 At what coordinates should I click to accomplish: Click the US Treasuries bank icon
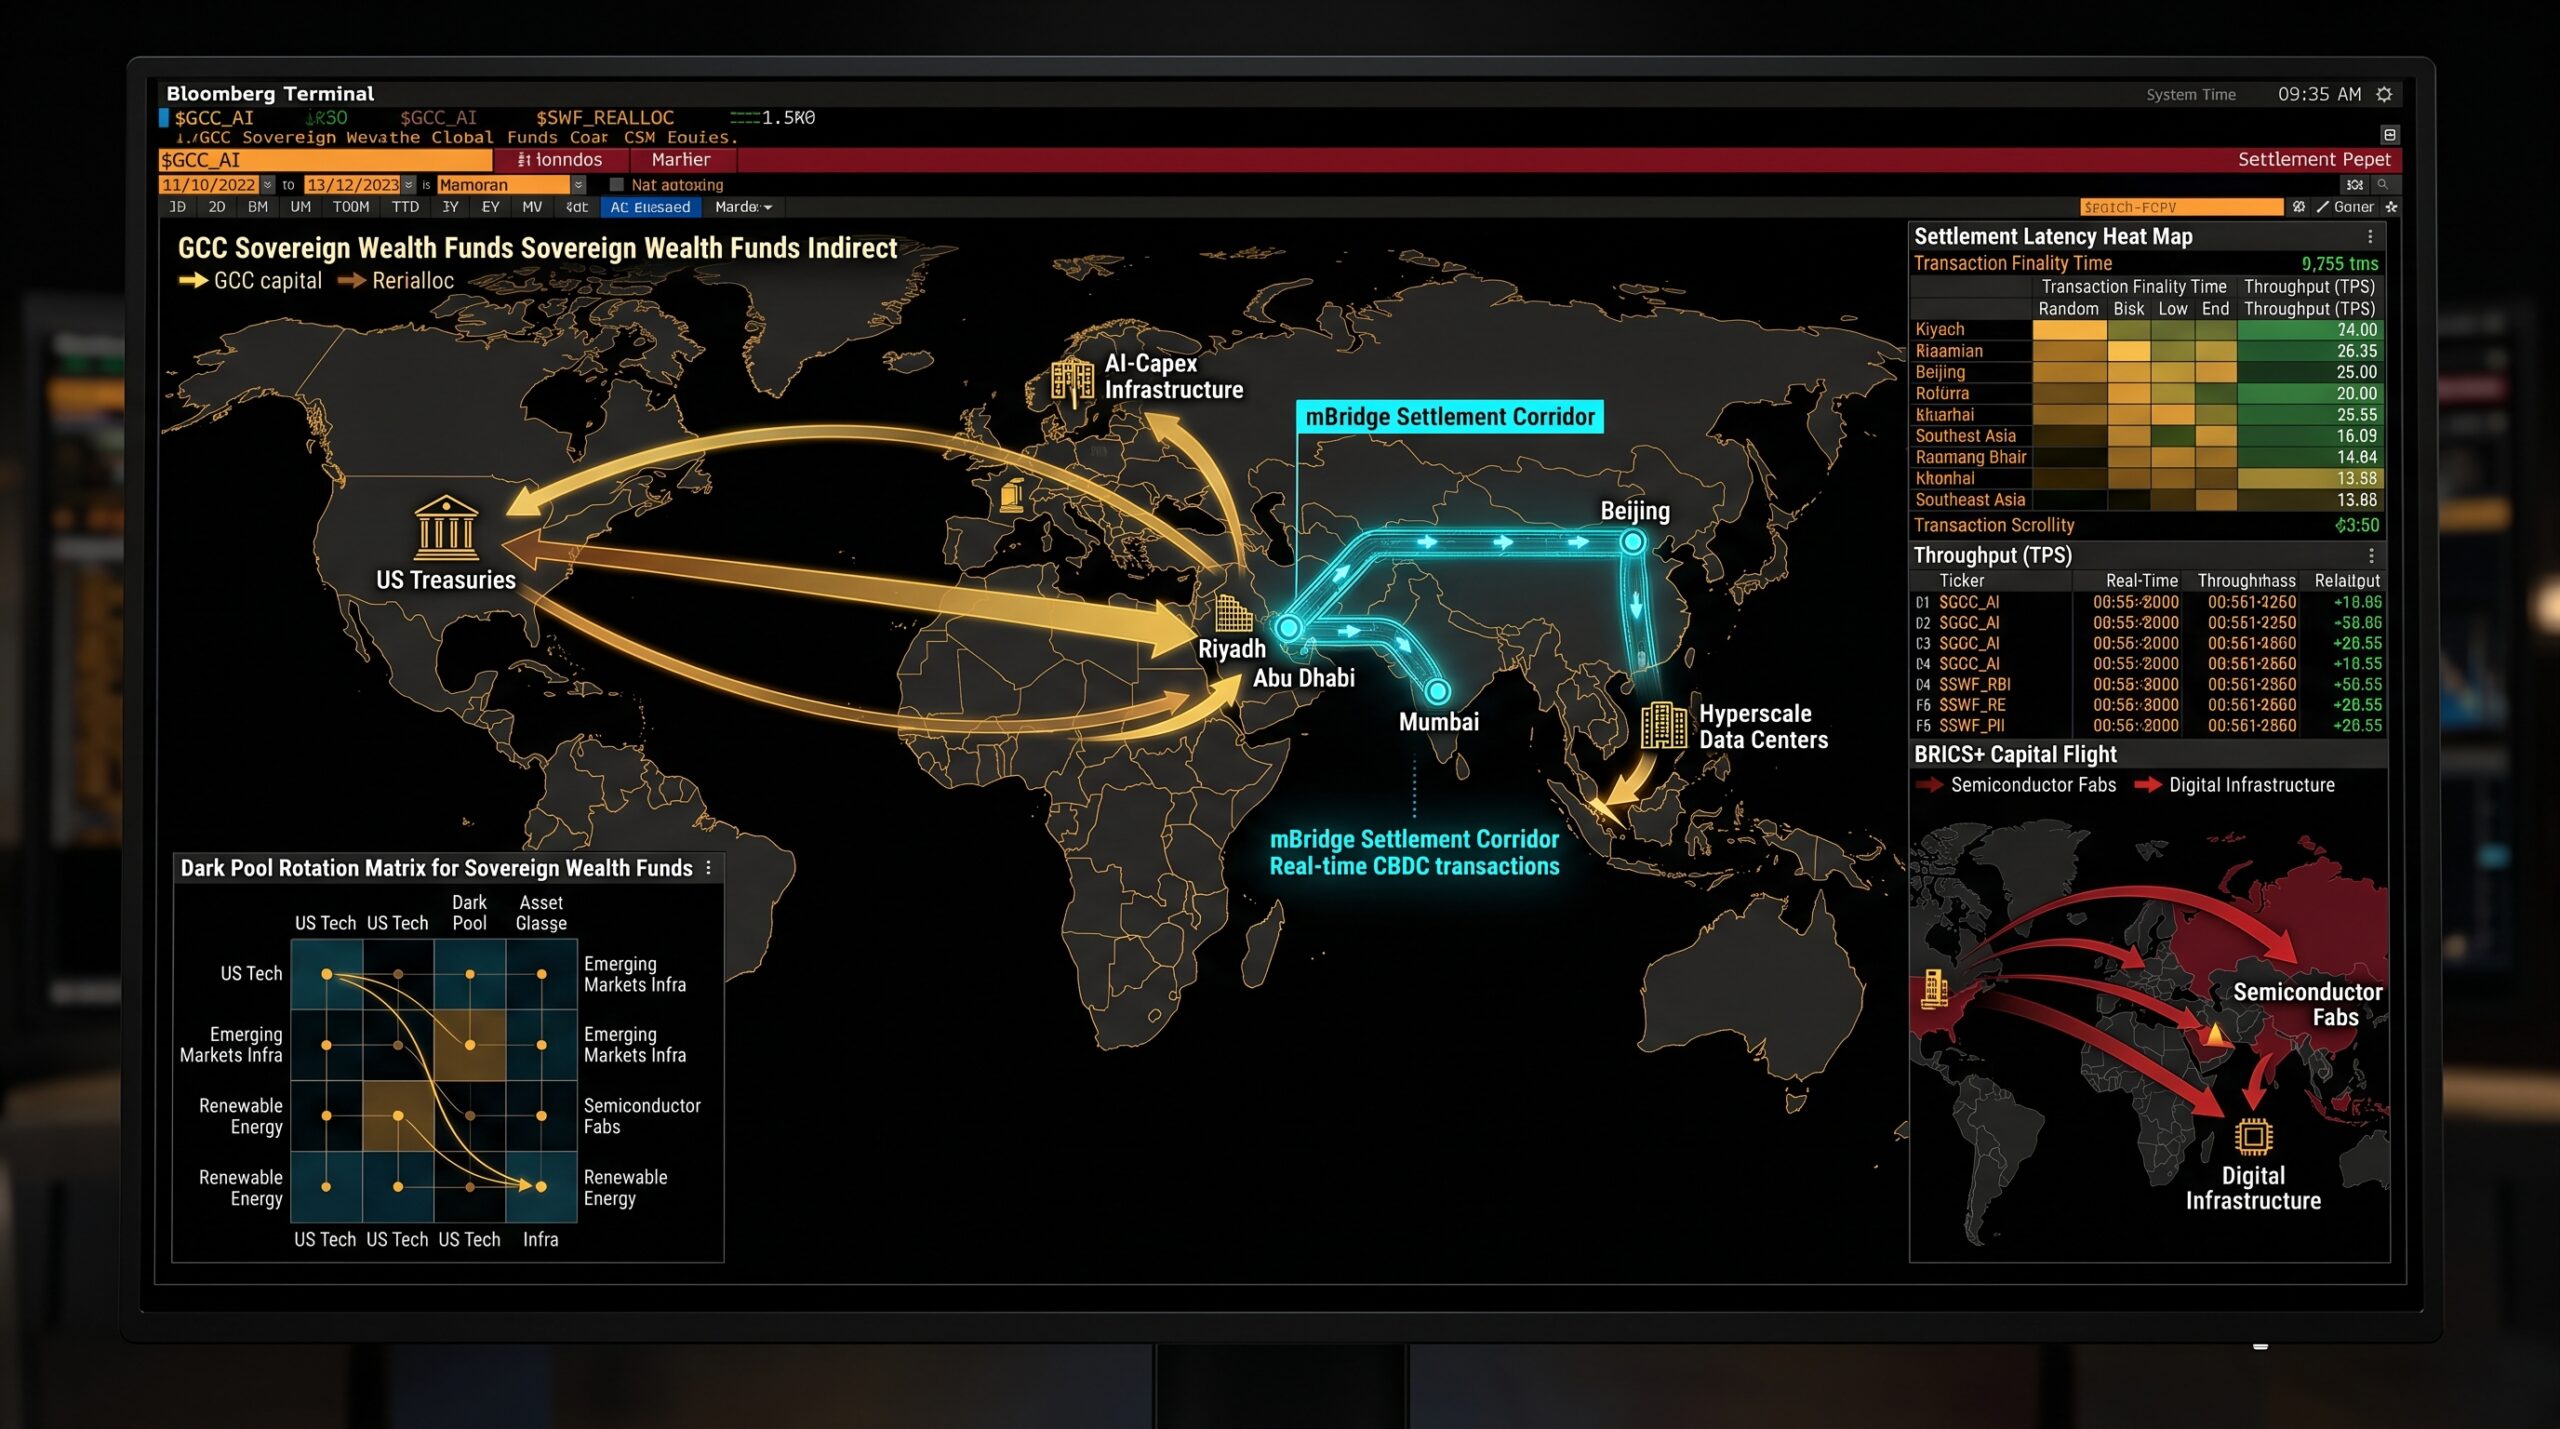[x=446, y=528]
